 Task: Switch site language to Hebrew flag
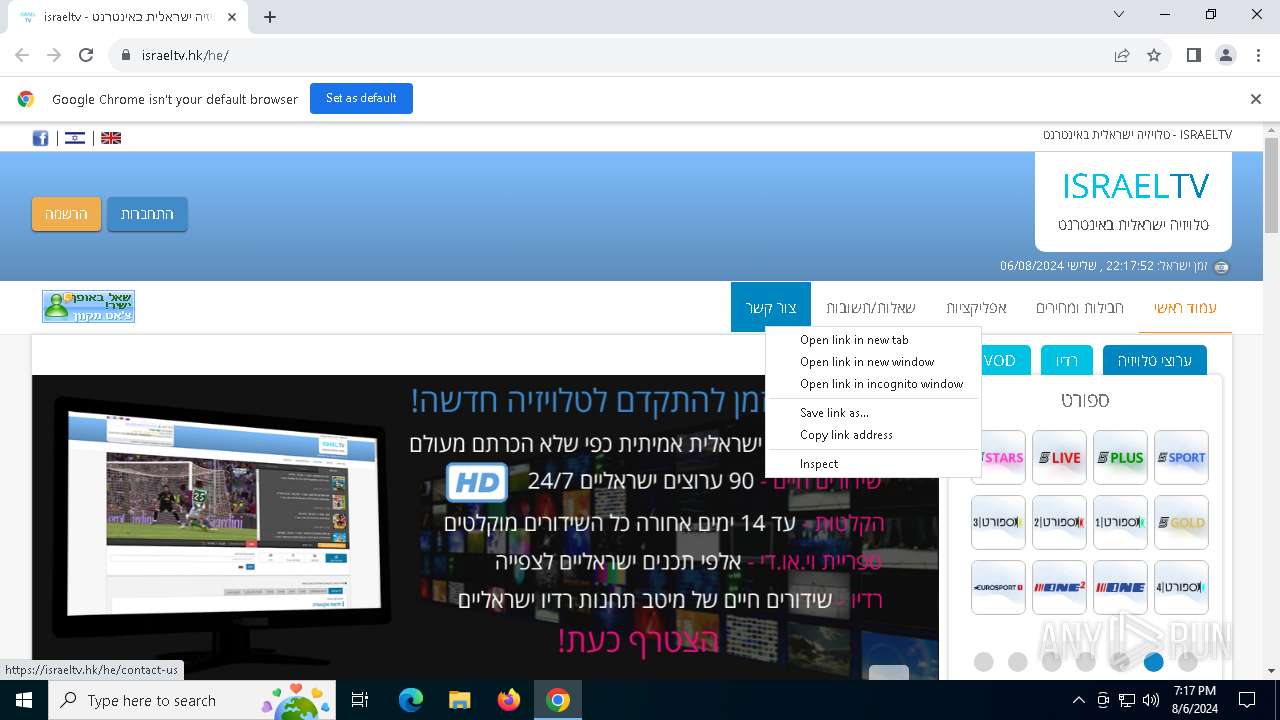(75, 138)
